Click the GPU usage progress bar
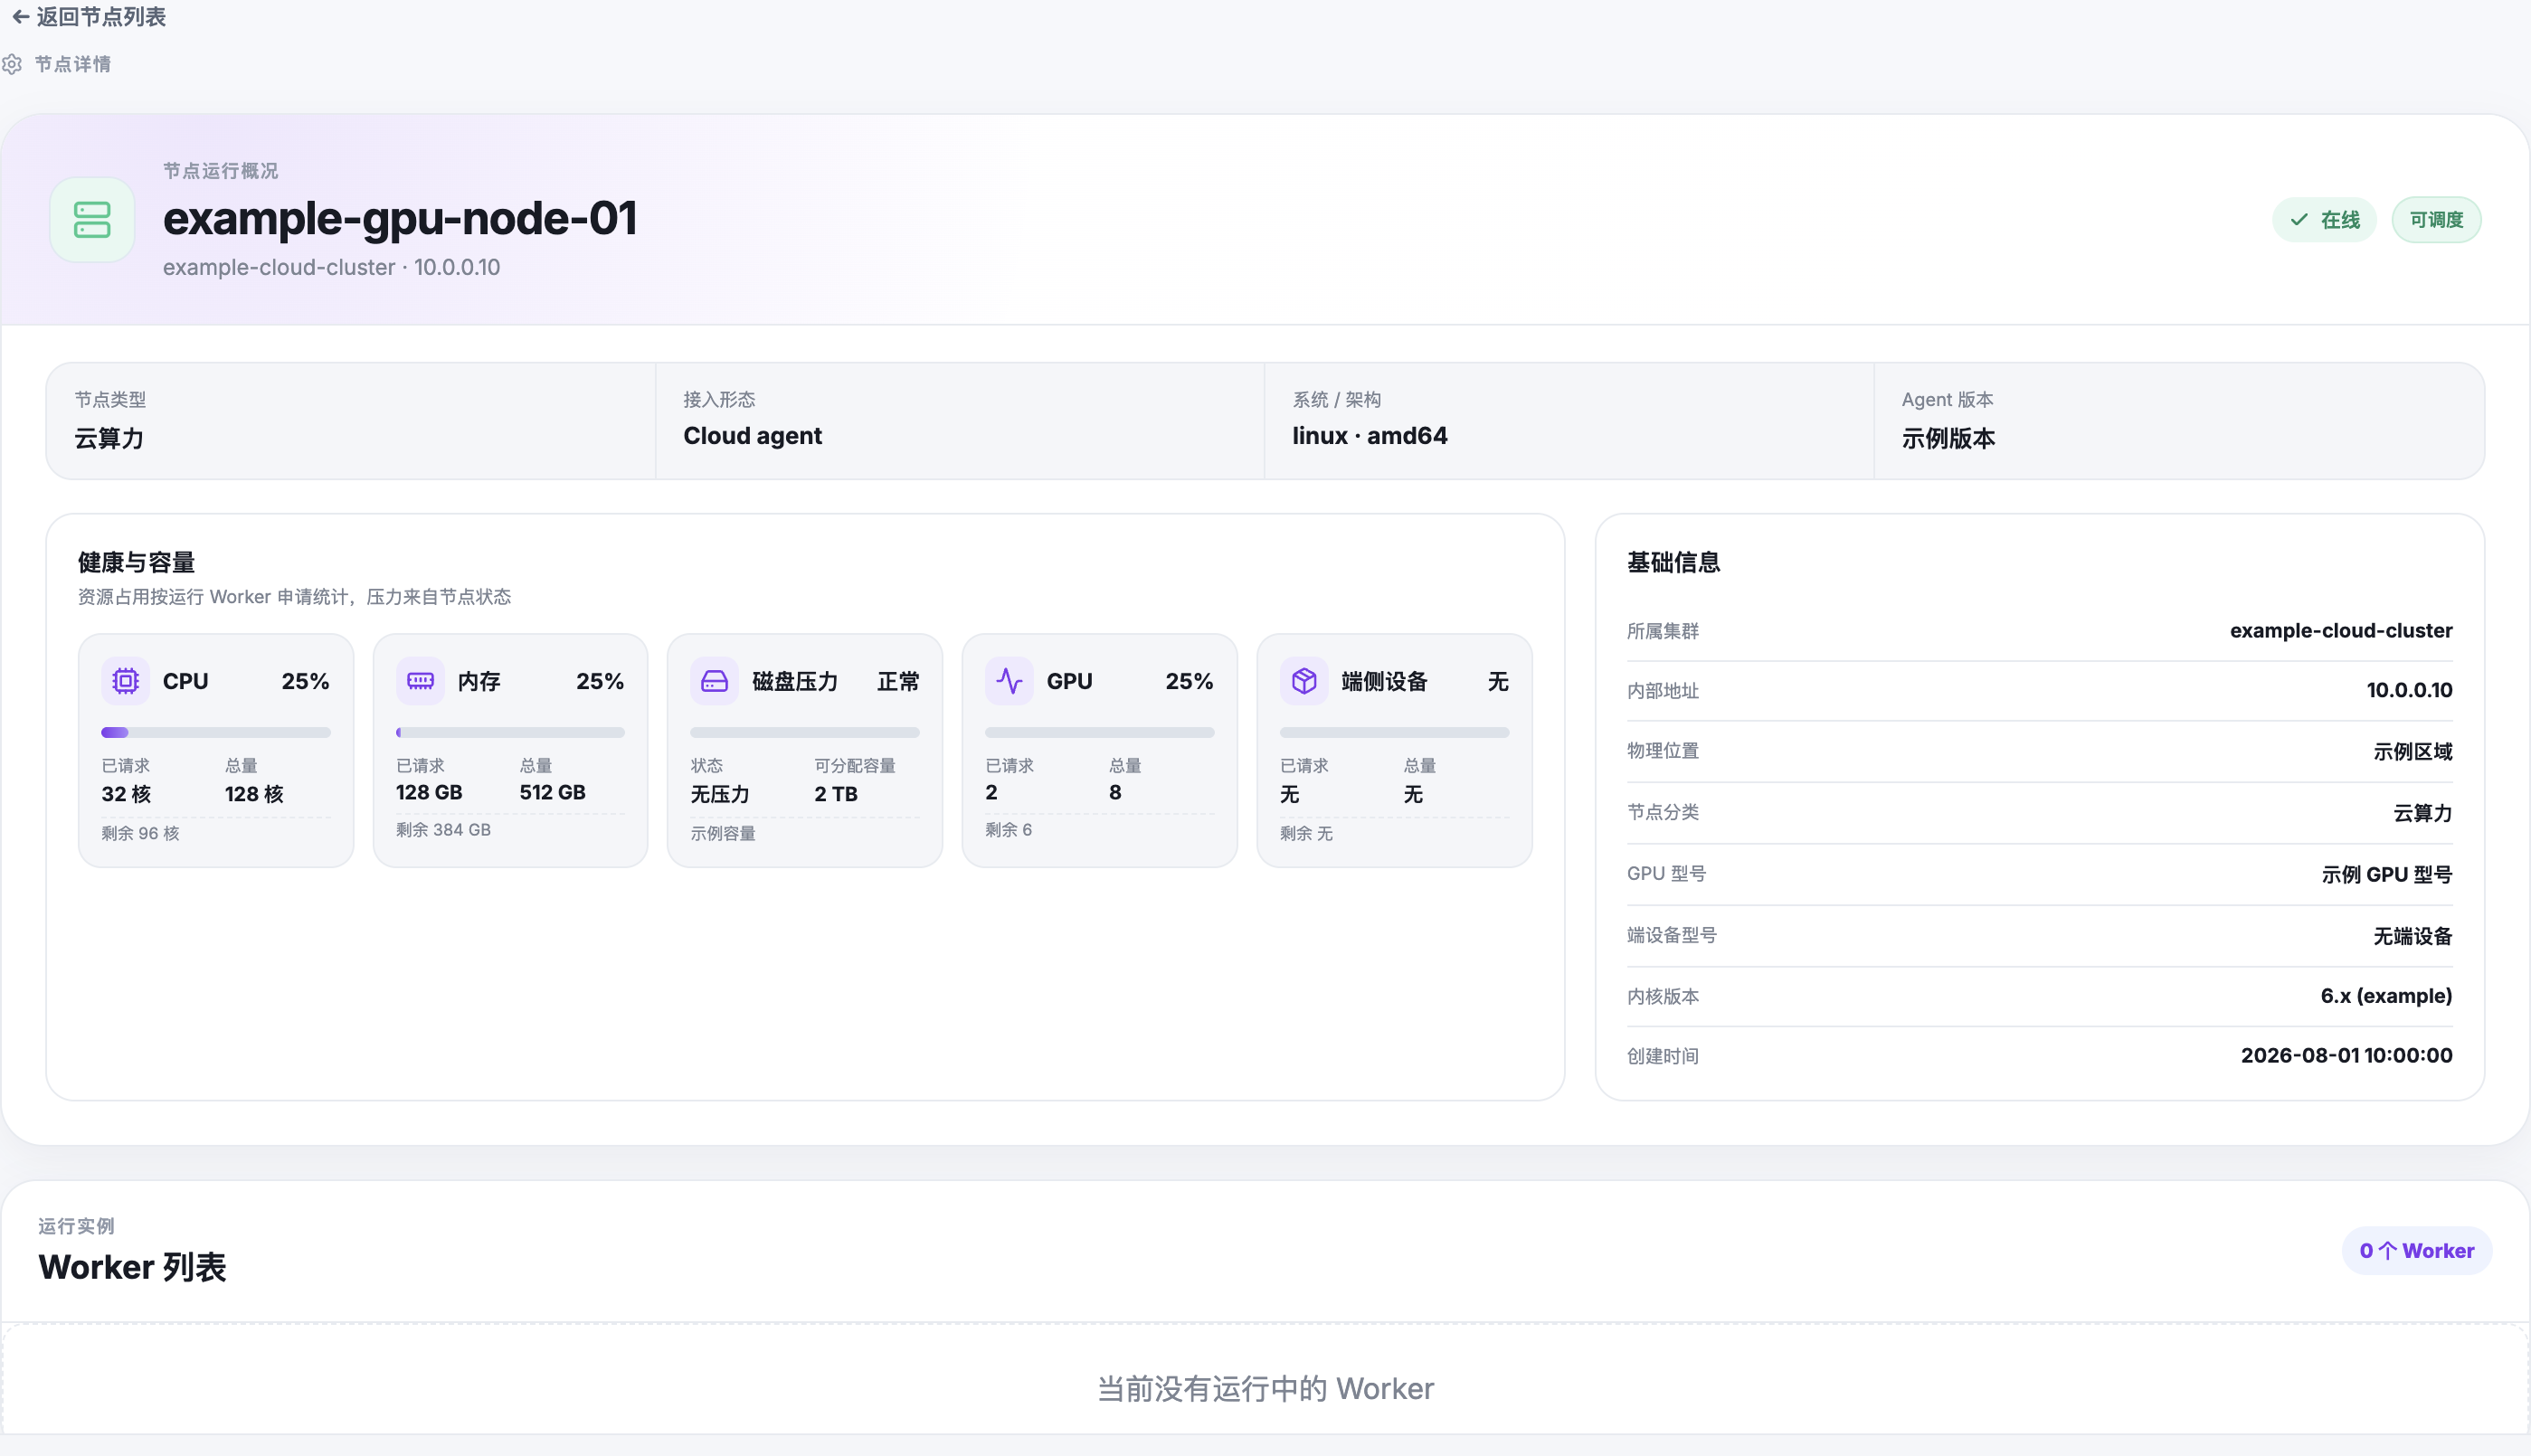The image size is (2531, 1456). pyautogui.click(x=1099, y=733)
